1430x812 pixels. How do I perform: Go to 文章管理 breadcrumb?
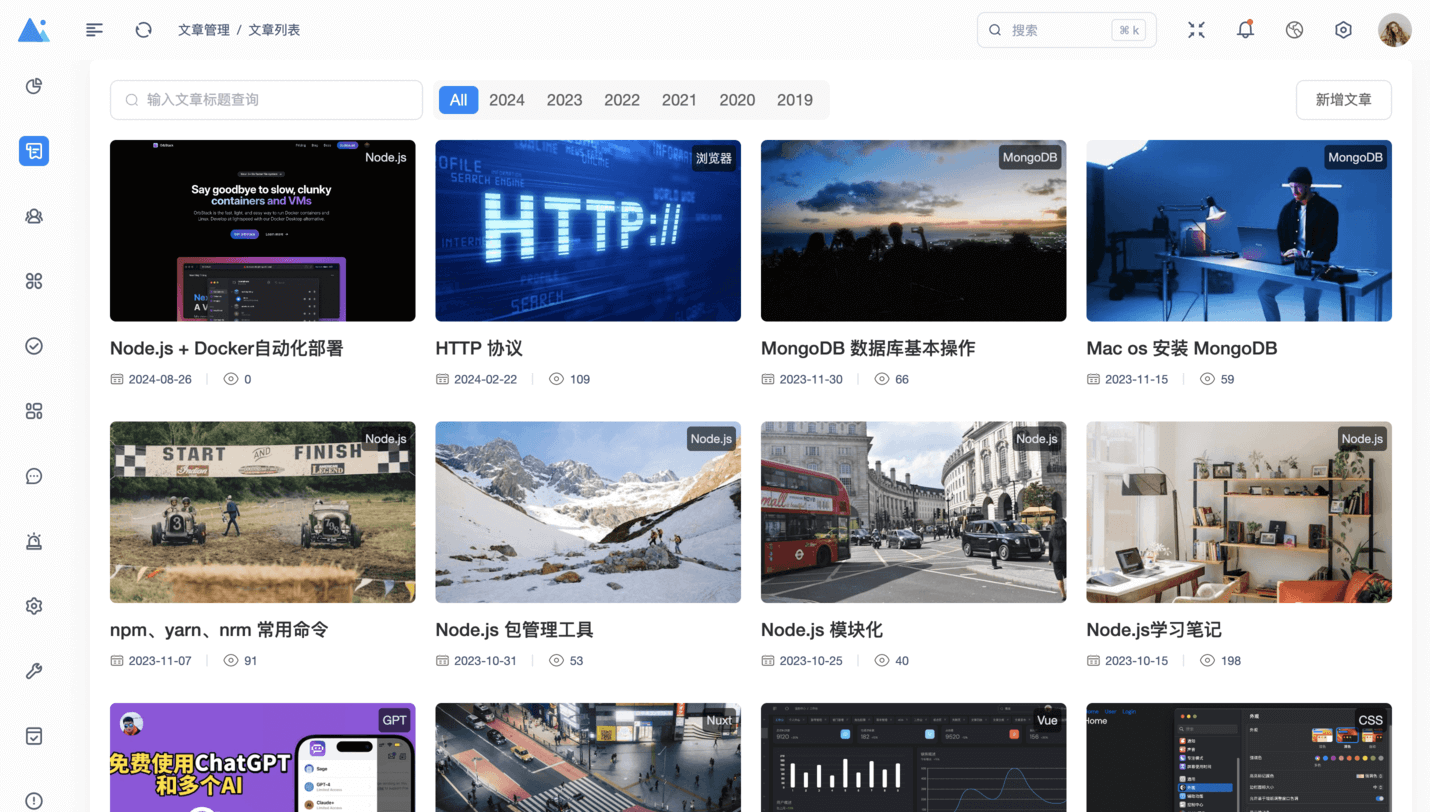[204, 30]
